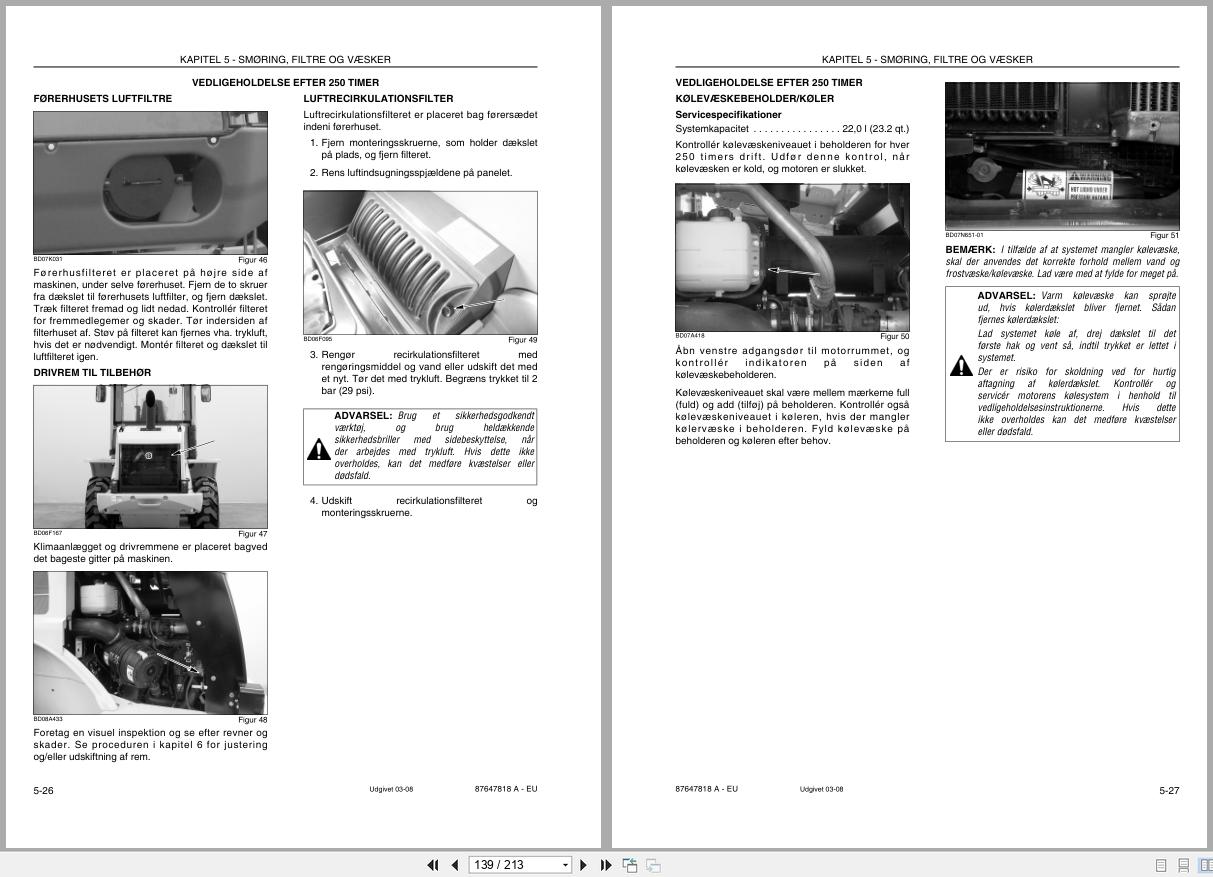Screen dimensions: 1213x877
Task: Click the Figur 47 rear grille image
Action: coord(150,457)
